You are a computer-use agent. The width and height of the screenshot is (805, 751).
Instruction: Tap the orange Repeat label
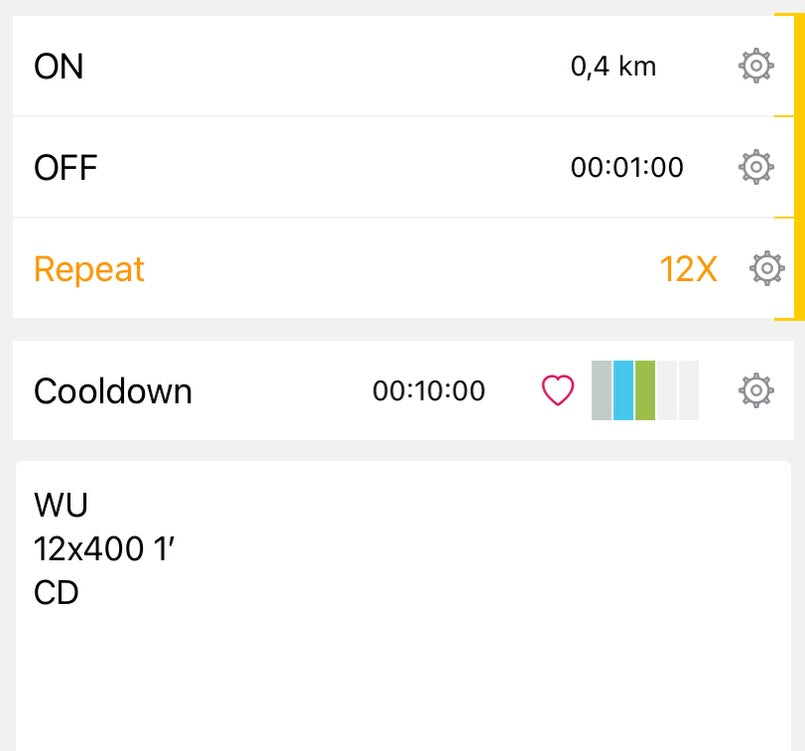click(x=89, y=269)
